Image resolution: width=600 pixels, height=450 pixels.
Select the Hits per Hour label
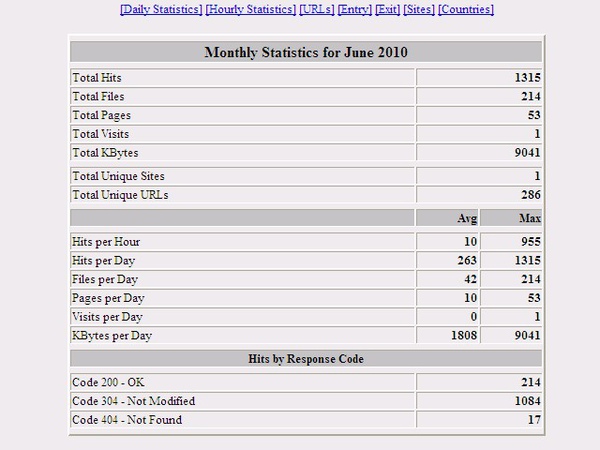point(106,242)
